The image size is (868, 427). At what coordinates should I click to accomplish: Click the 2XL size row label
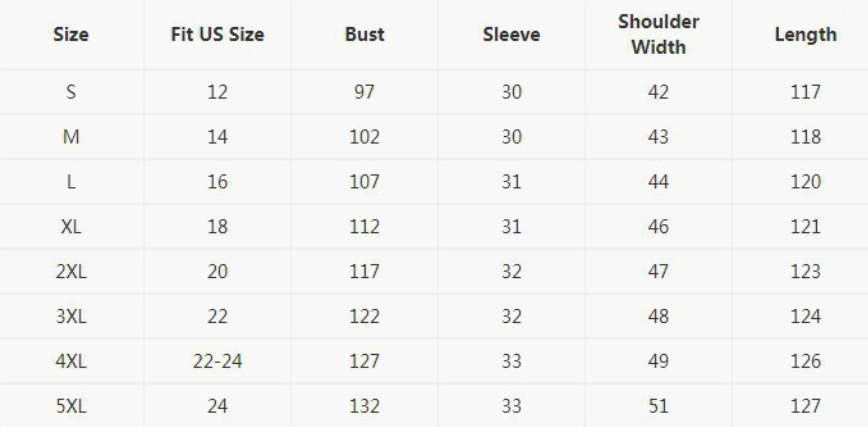pos(72,272)
